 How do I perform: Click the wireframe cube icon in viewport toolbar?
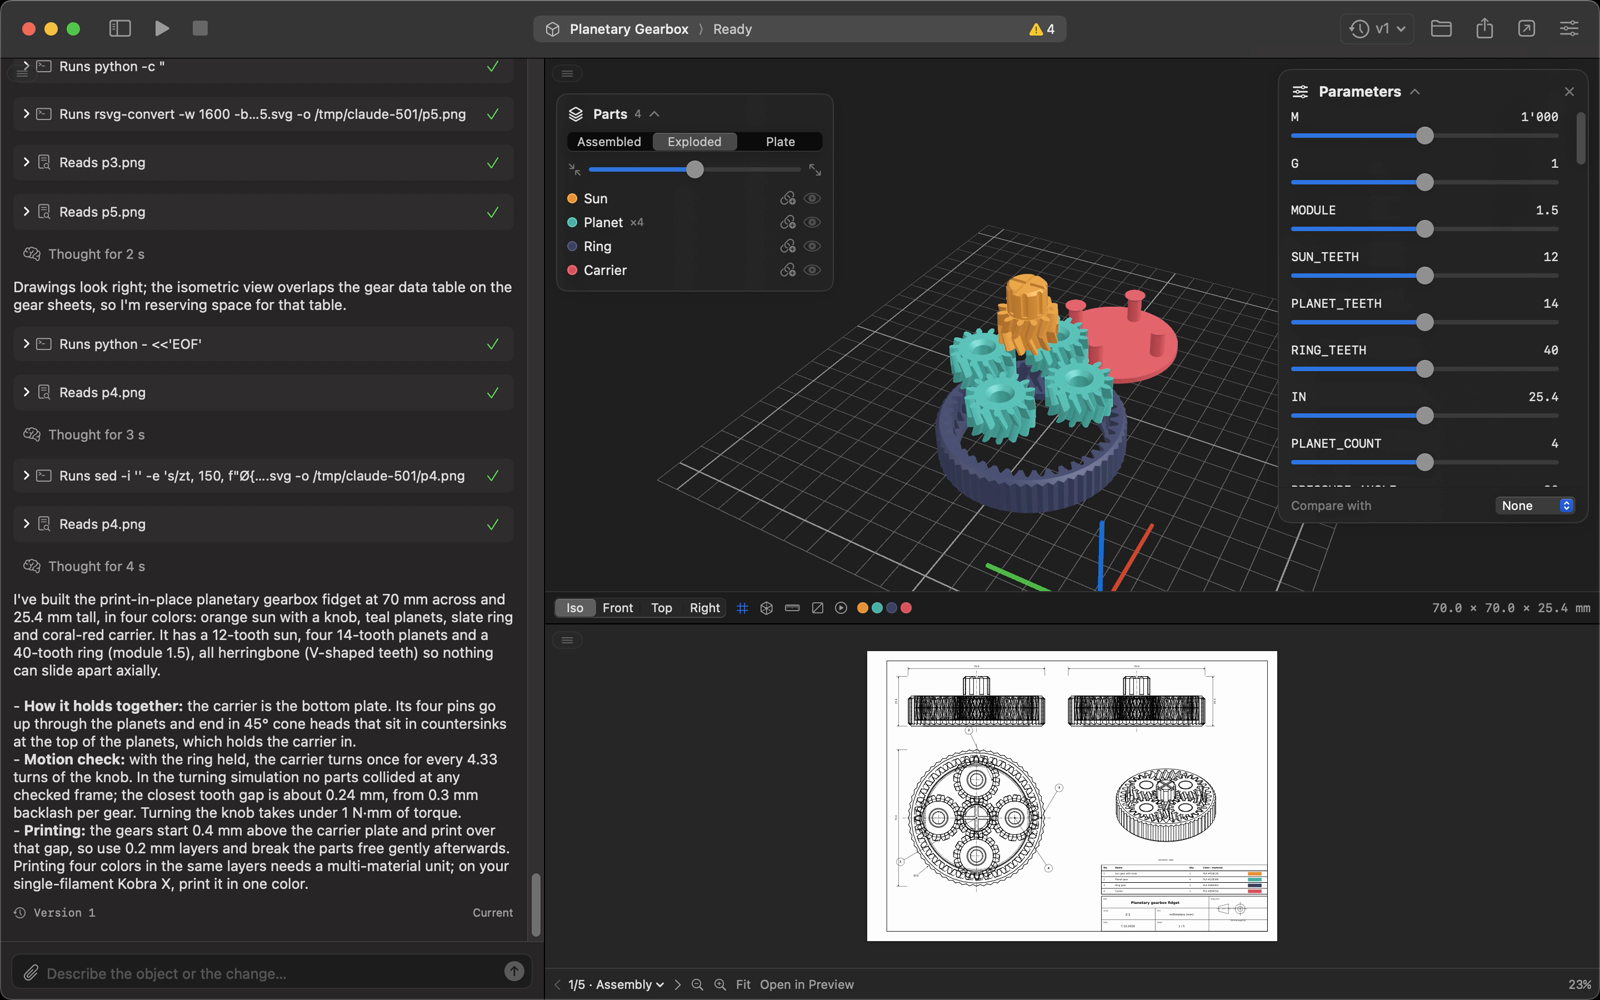tap(767, 608)
